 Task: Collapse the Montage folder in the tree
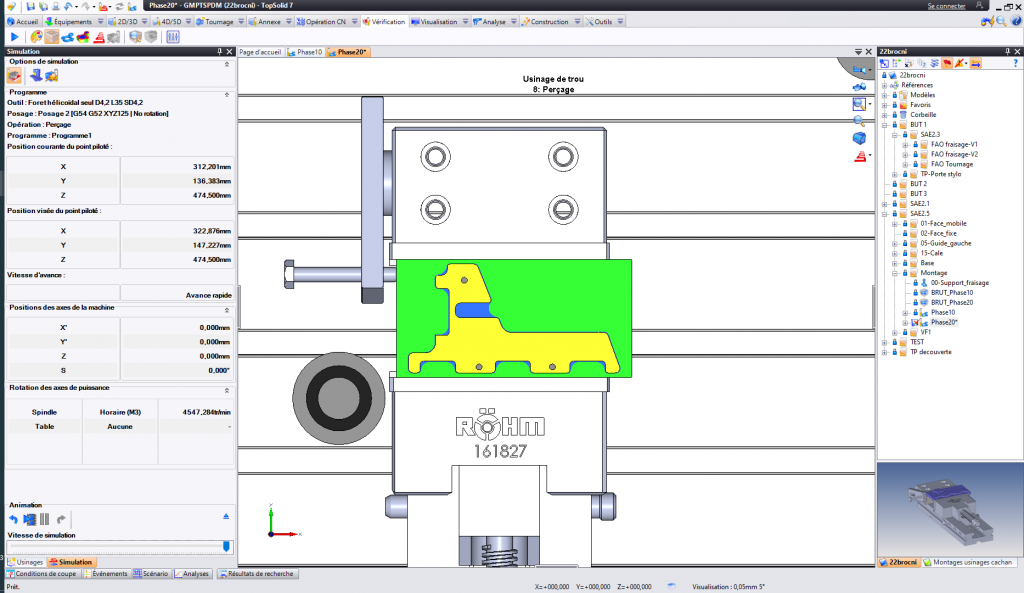pyautogui.click(x=895, y=272)
